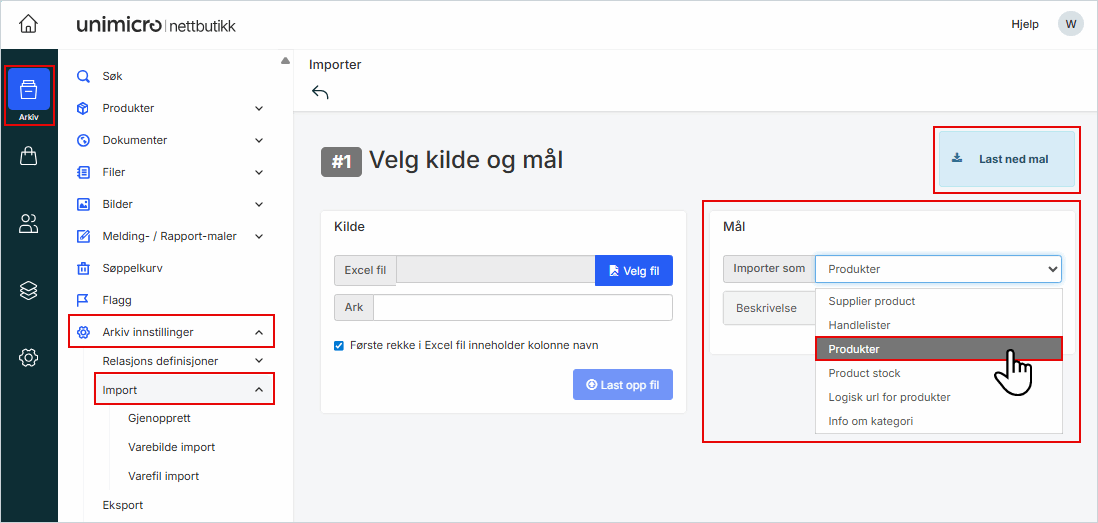The image size is (1098, 523).
Task: Open the Importer som dropdown
Action: pyautogui.click(x=937, y=269)
